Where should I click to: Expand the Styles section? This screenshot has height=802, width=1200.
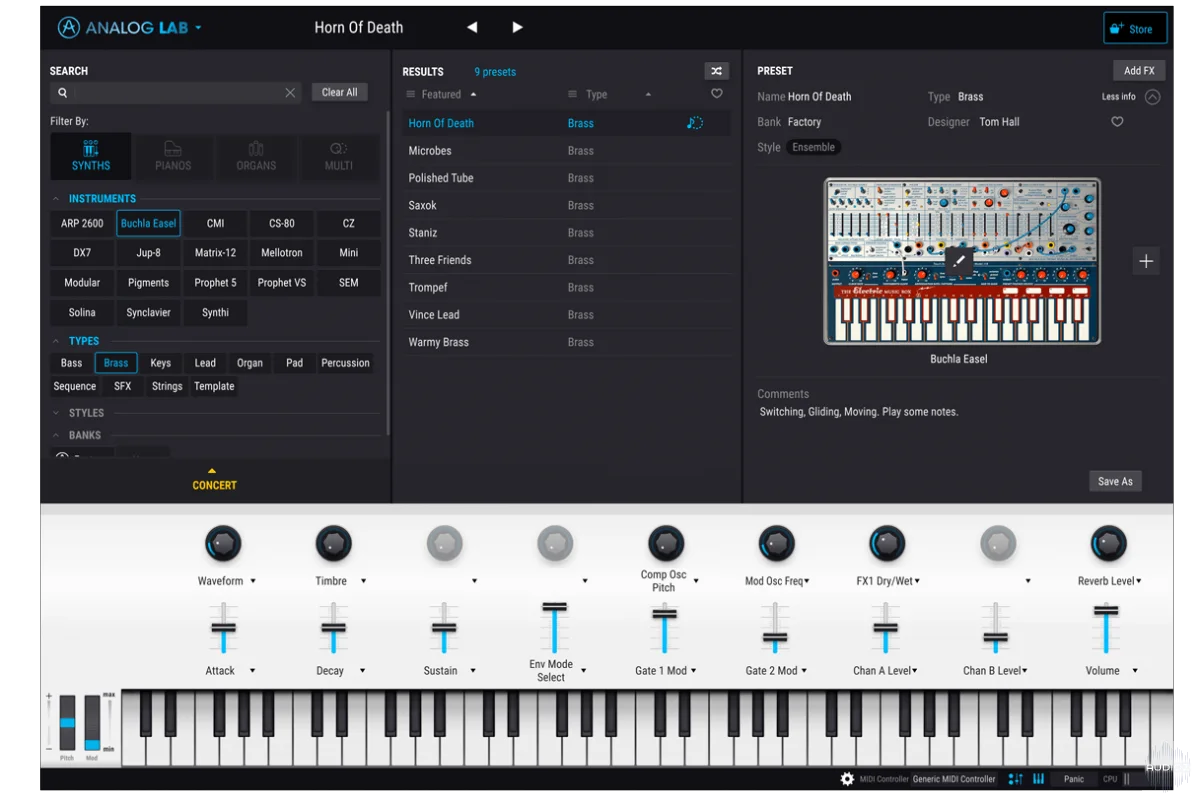(x=56, y=413)
